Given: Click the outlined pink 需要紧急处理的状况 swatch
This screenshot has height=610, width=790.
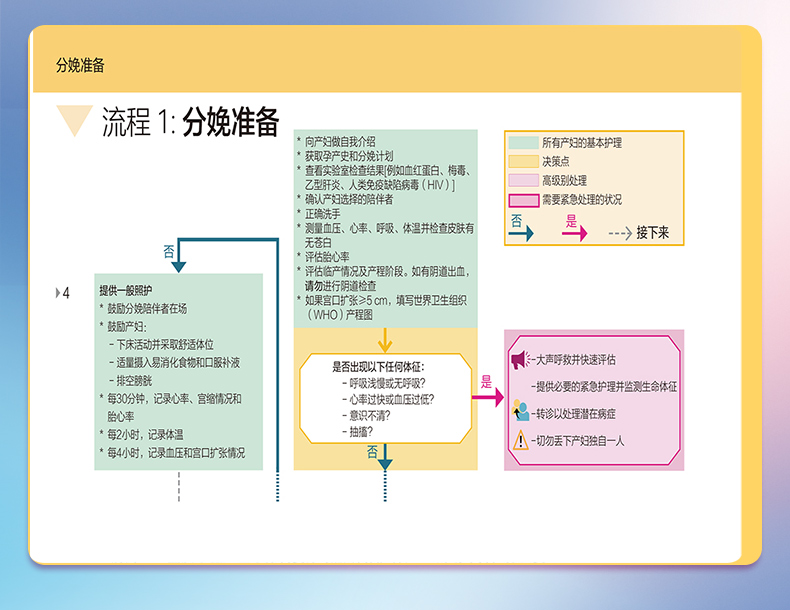Looking at the screenshot, I should [x=523, y=200].
